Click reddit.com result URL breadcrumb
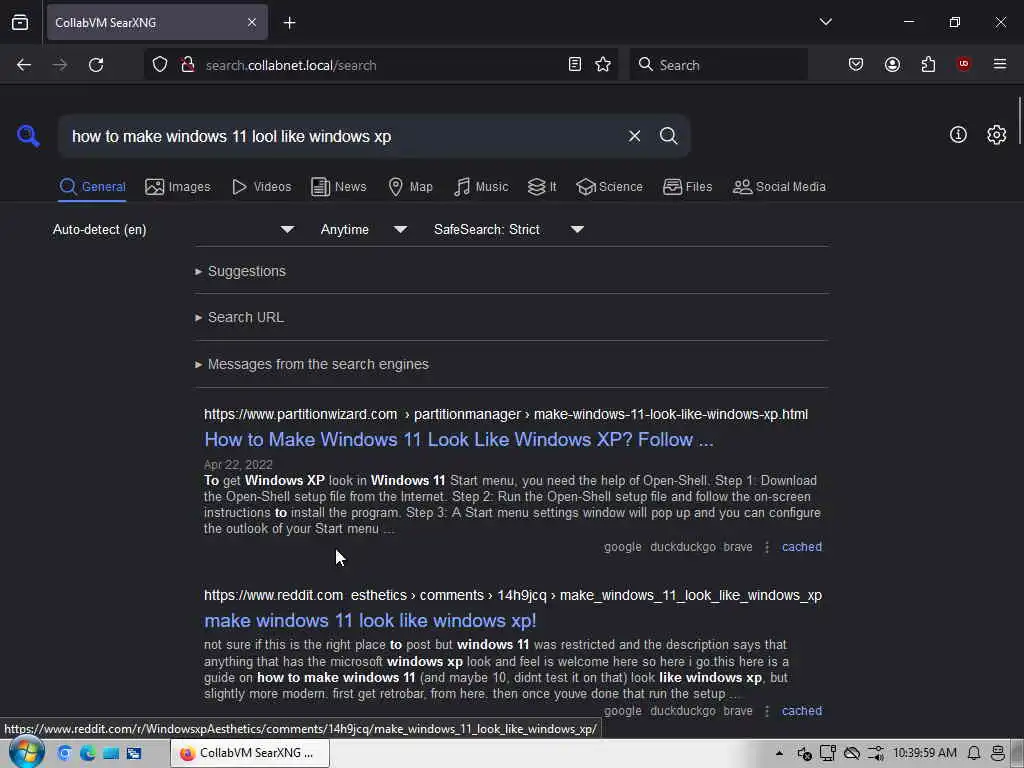Screen dimensions: 1024x768 click(513, 595)
